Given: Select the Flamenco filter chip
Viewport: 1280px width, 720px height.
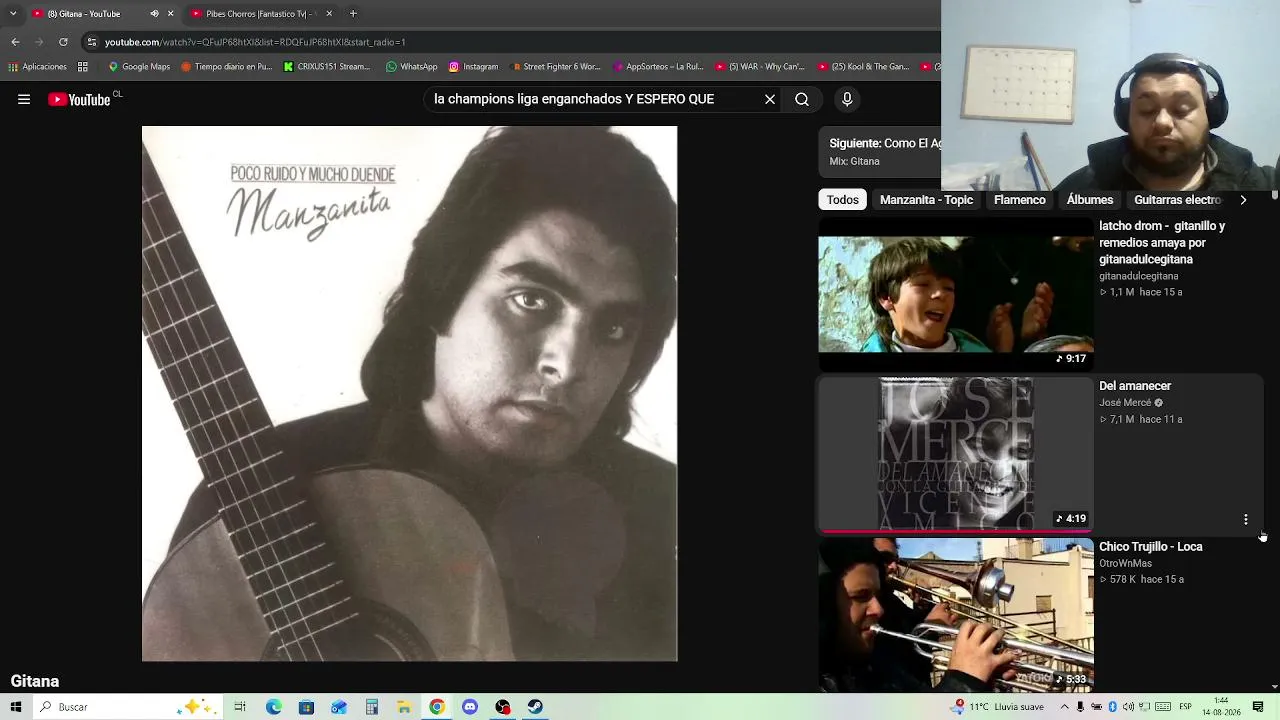Looking at the screenshot, I should coord(1020,200).
